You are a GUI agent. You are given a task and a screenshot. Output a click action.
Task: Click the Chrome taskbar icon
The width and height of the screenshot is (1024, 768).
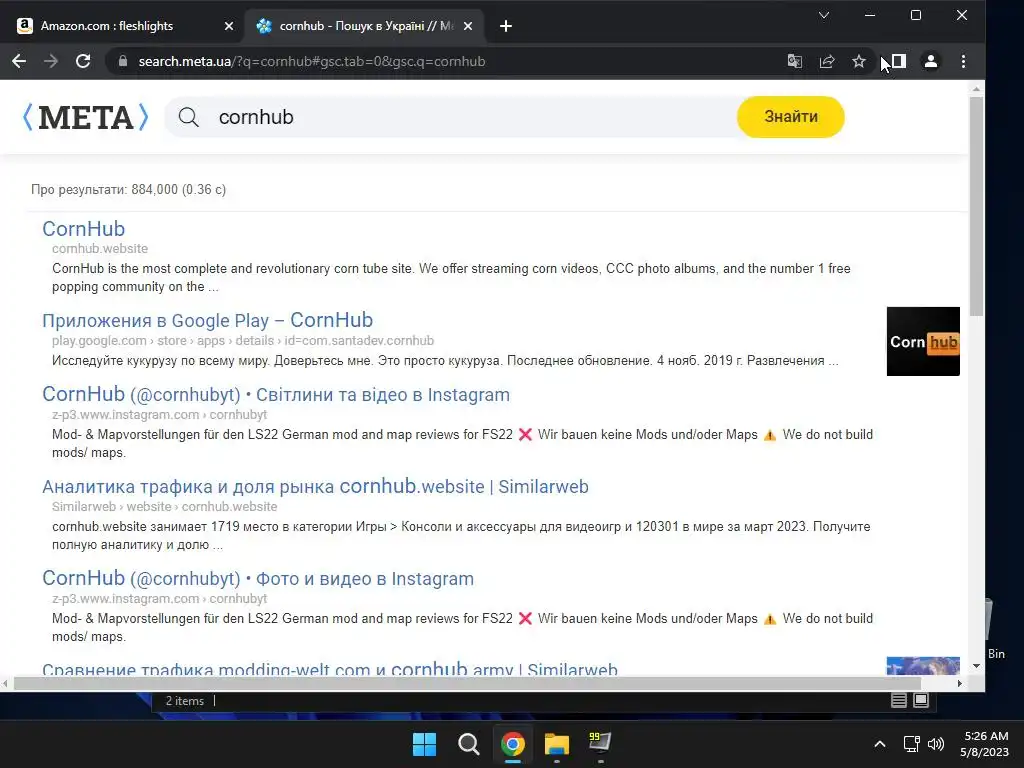513,744
